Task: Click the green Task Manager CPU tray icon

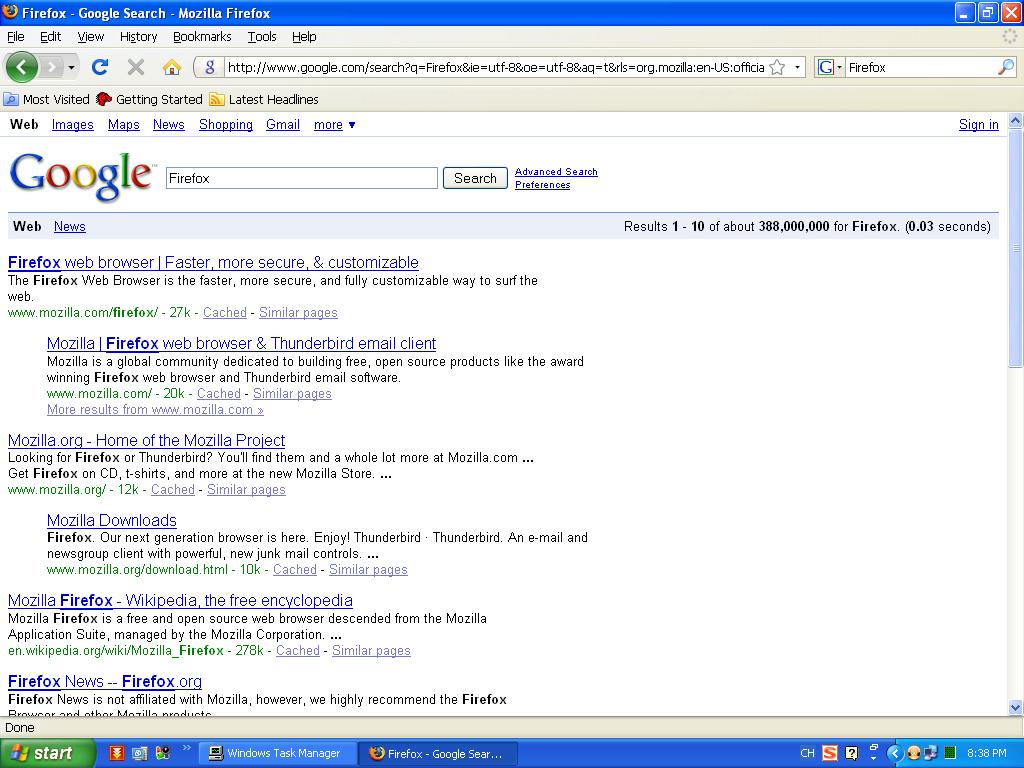Action: tap(950, 753)
